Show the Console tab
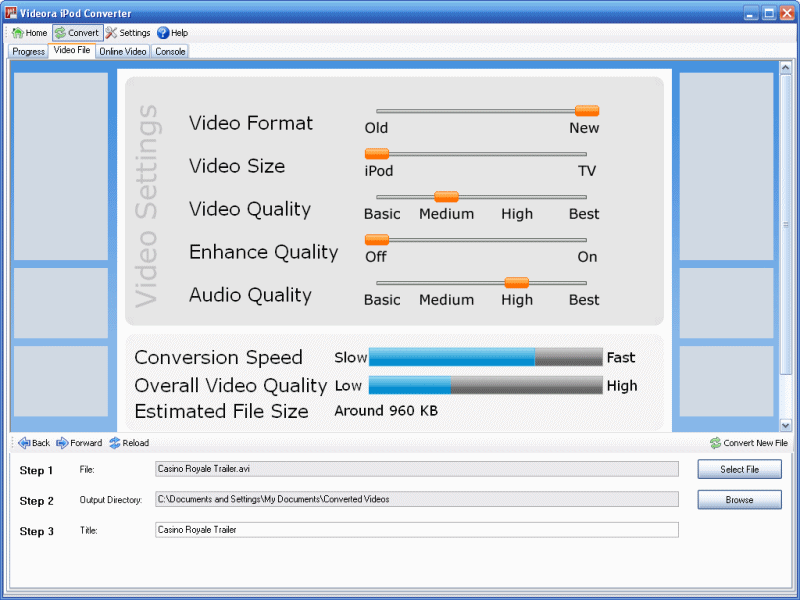Image resolution: width=800 pixels, height=600 pixels. tap(170, 52)
